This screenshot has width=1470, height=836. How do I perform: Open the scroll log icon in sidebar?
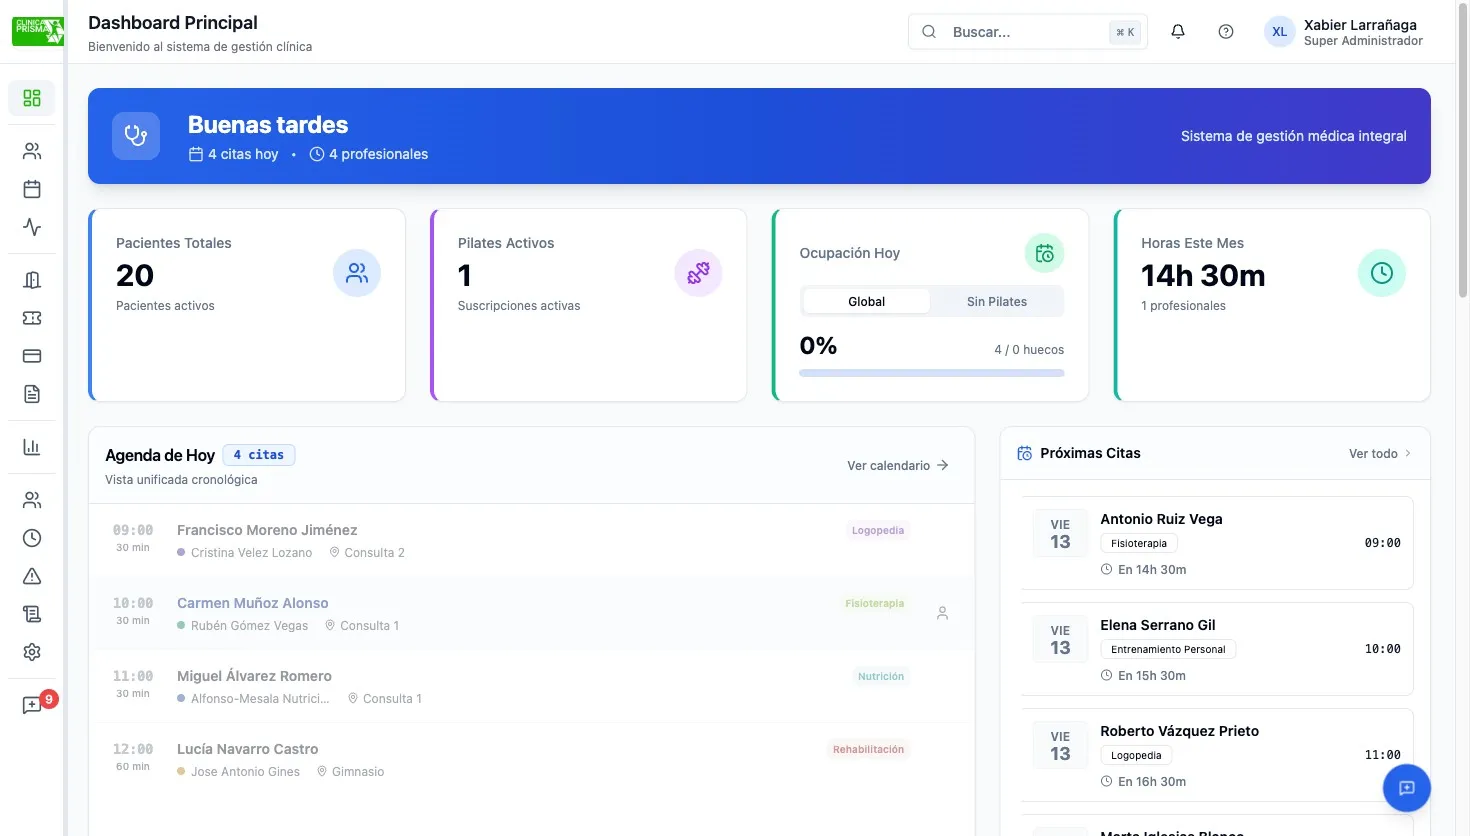coord(32,614)
